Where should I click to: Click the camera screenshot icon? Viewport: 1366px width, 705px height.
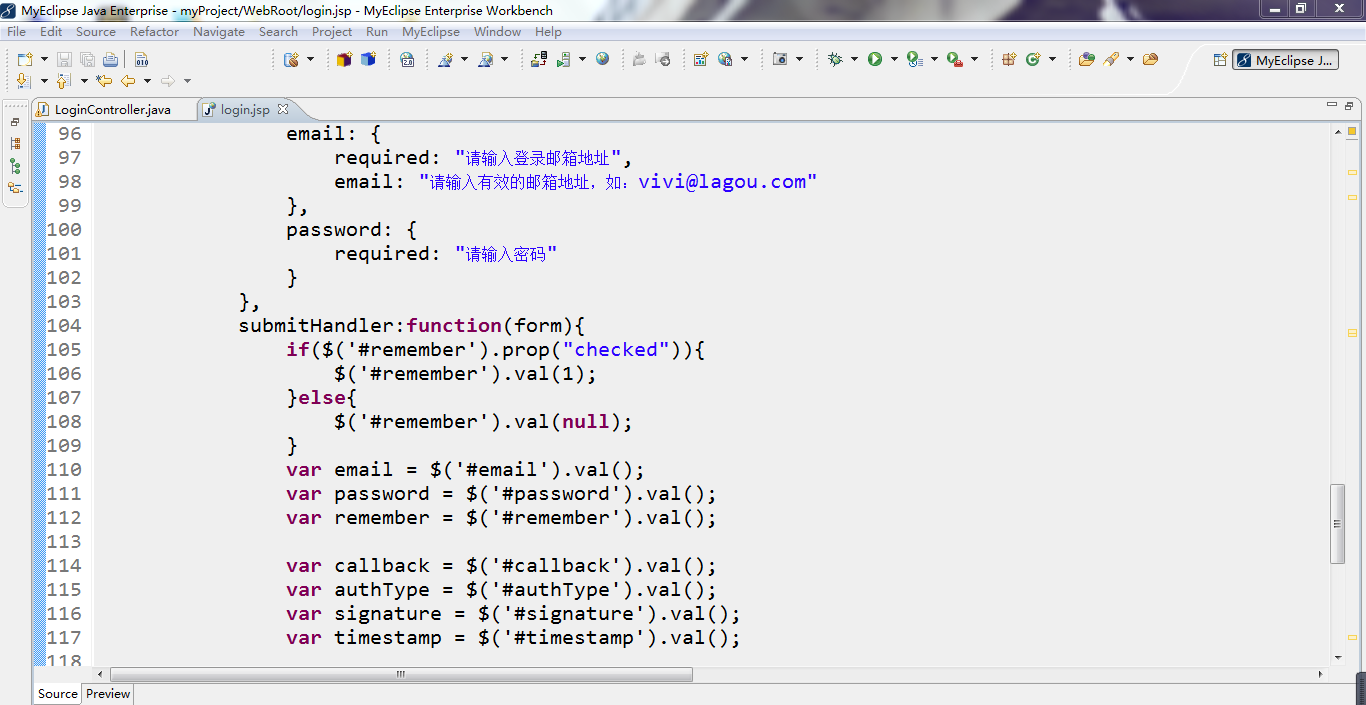pyautogui.click(x=780, y=60)
